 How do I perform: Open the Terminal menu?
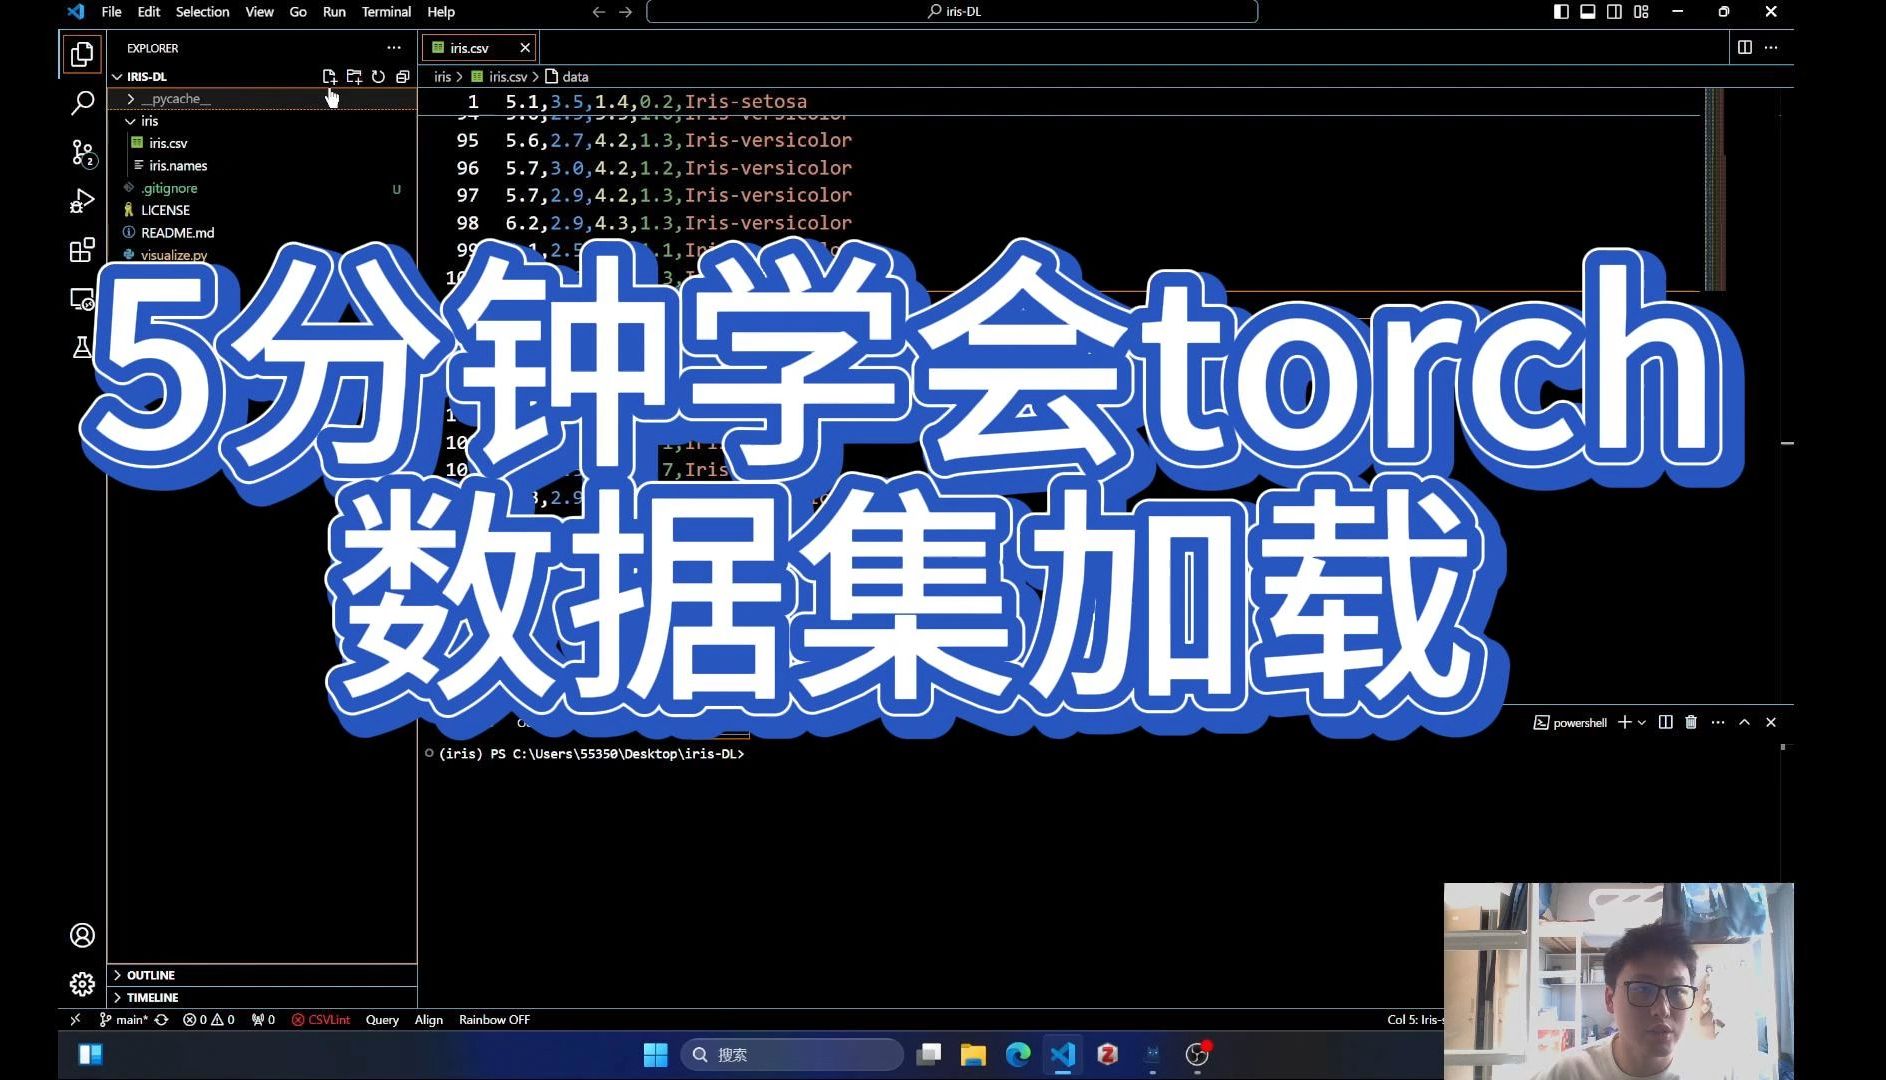point(386,12)
